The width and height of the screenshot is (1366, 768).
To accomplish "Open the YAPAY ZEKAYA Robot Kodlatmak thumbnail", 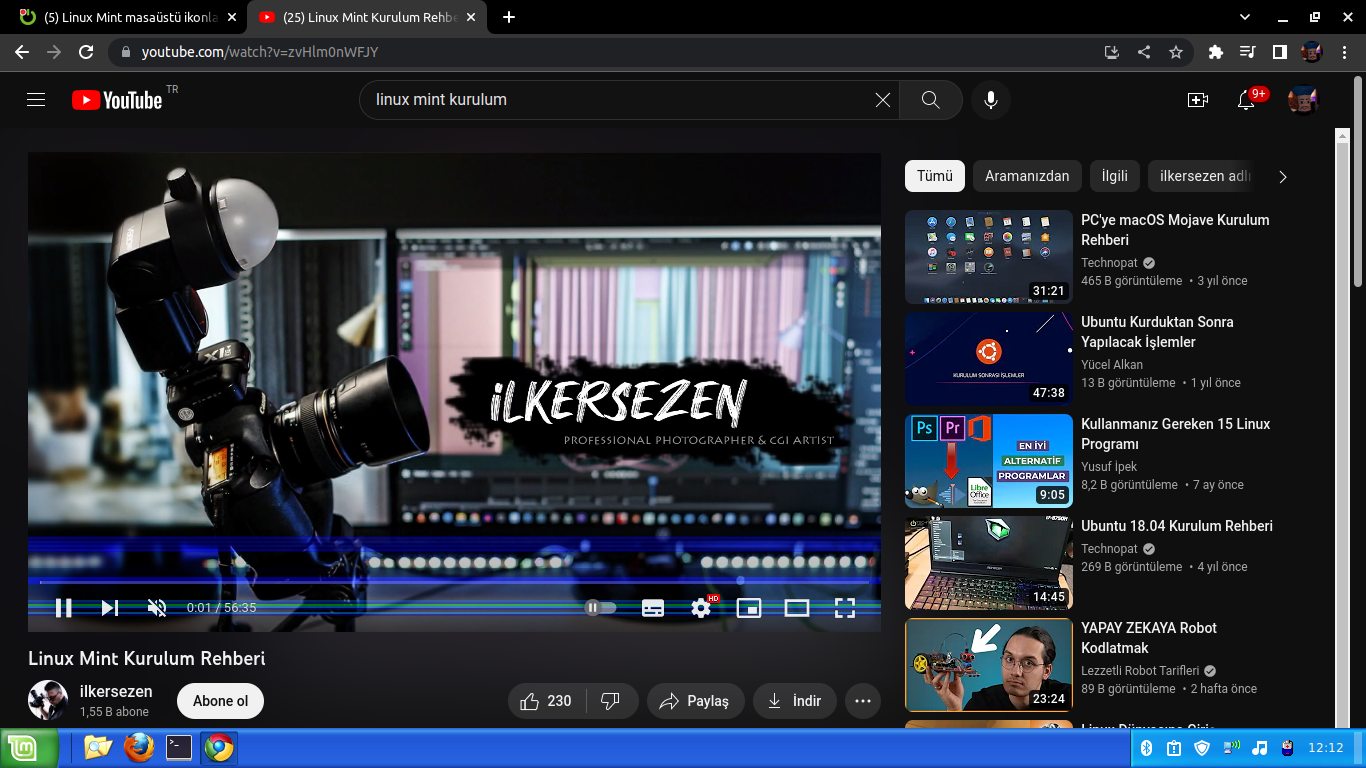I will 989,665.
